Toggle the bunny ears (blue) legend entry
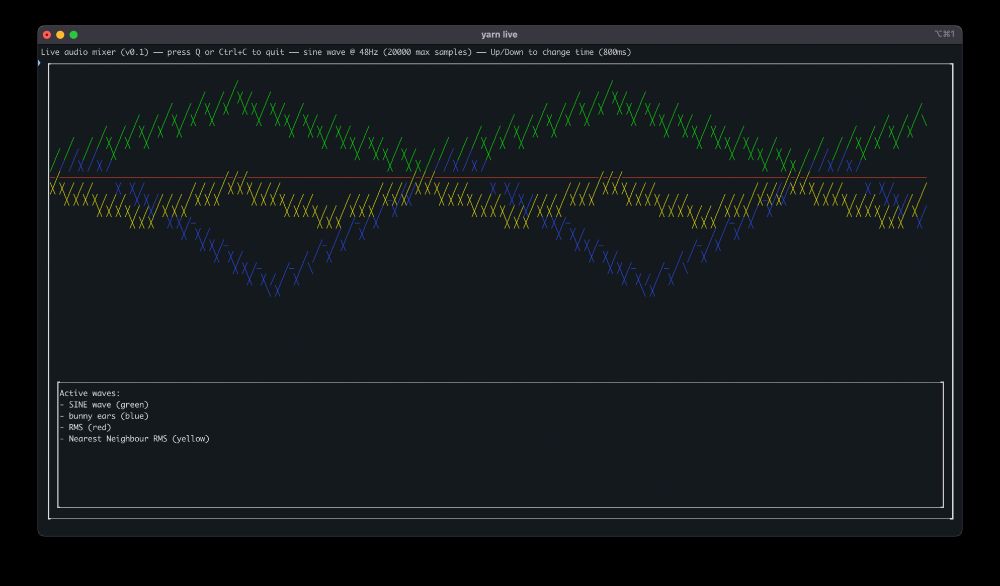Screen dimensions: 1000x586 coord(104,415)
